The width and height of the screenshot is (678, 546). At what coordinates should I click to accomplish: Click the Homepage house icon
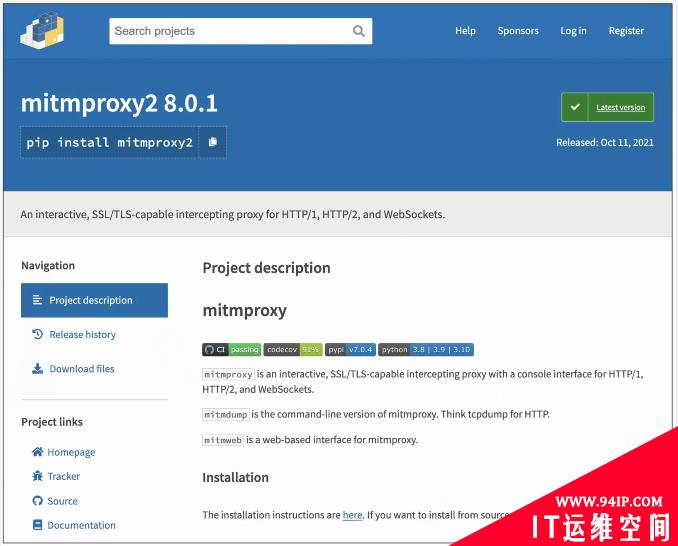(38, 452)
